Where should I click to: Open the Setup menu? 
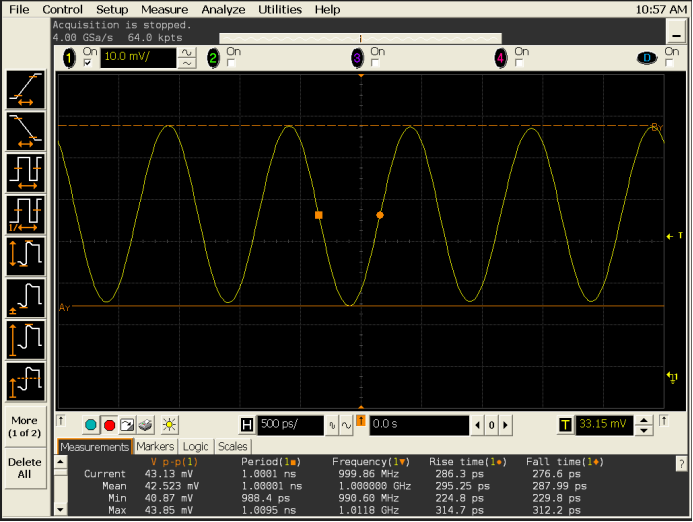[112, 9]
